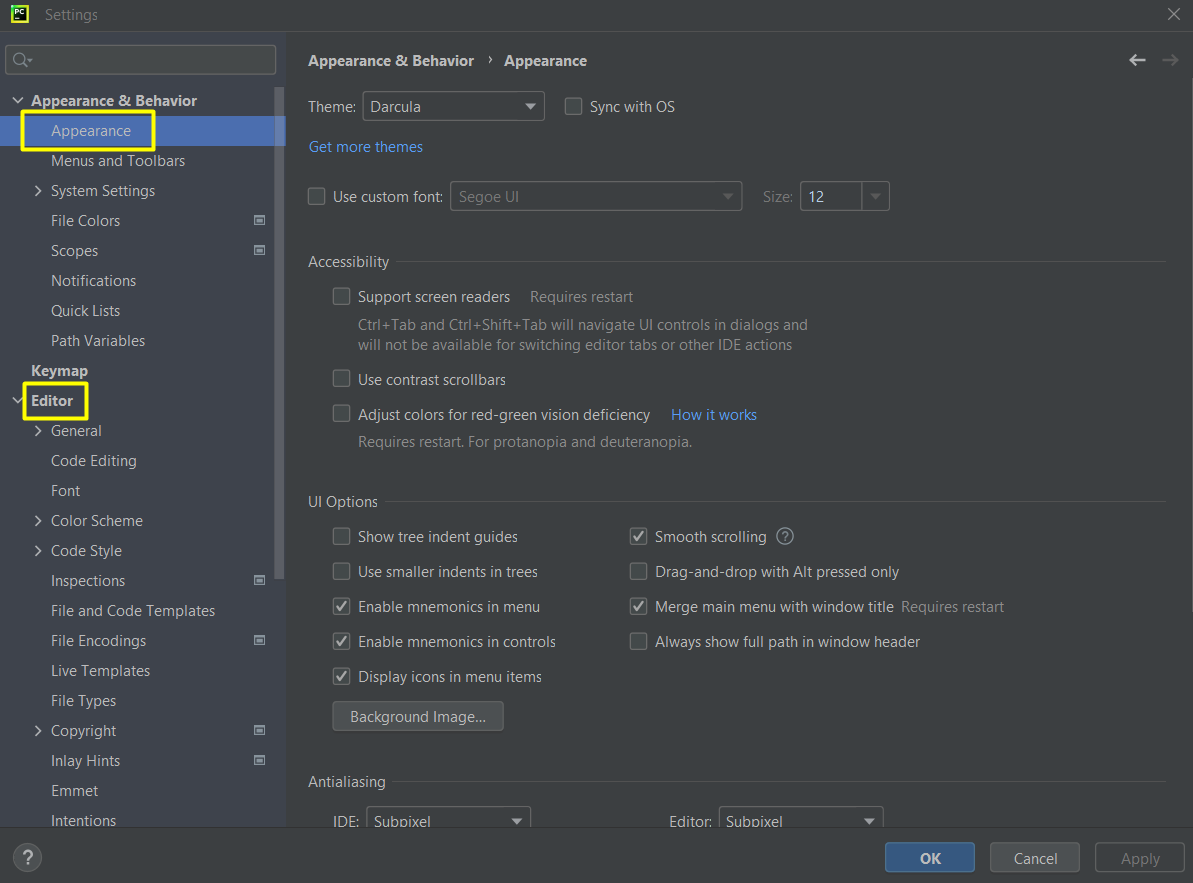Screen dimensions: 1193x883
Task: Select Notifications settings
Action: point(94,281)
